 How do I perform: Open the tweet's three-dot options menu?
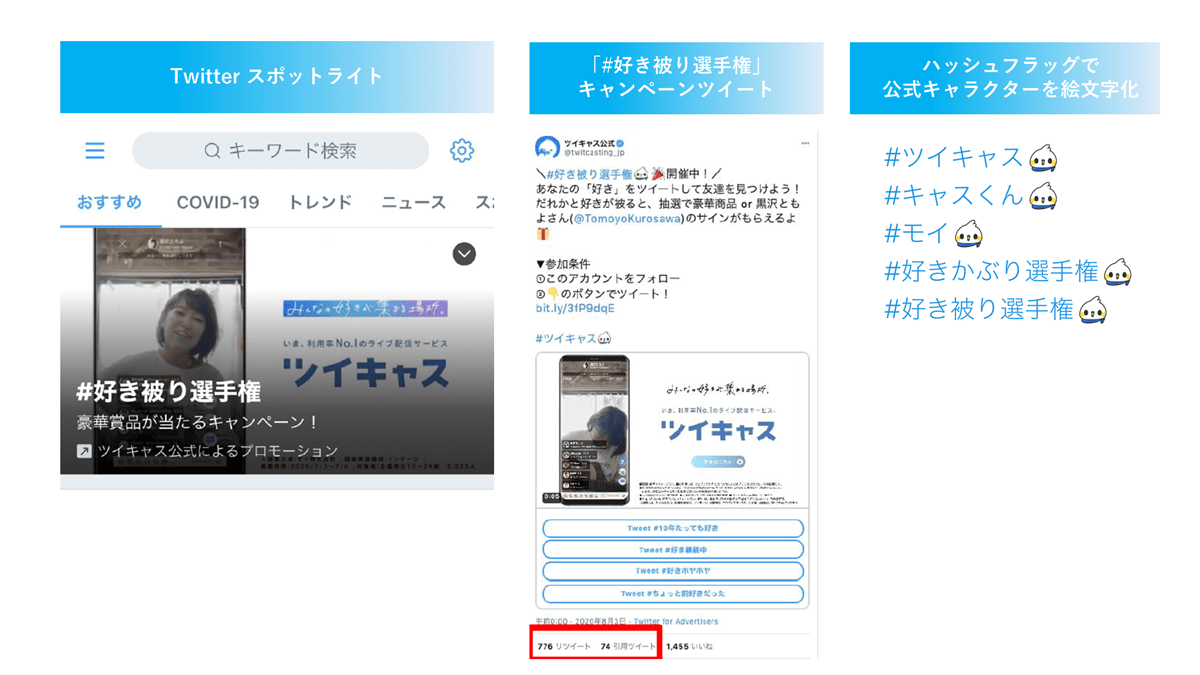tap(806, 144)
